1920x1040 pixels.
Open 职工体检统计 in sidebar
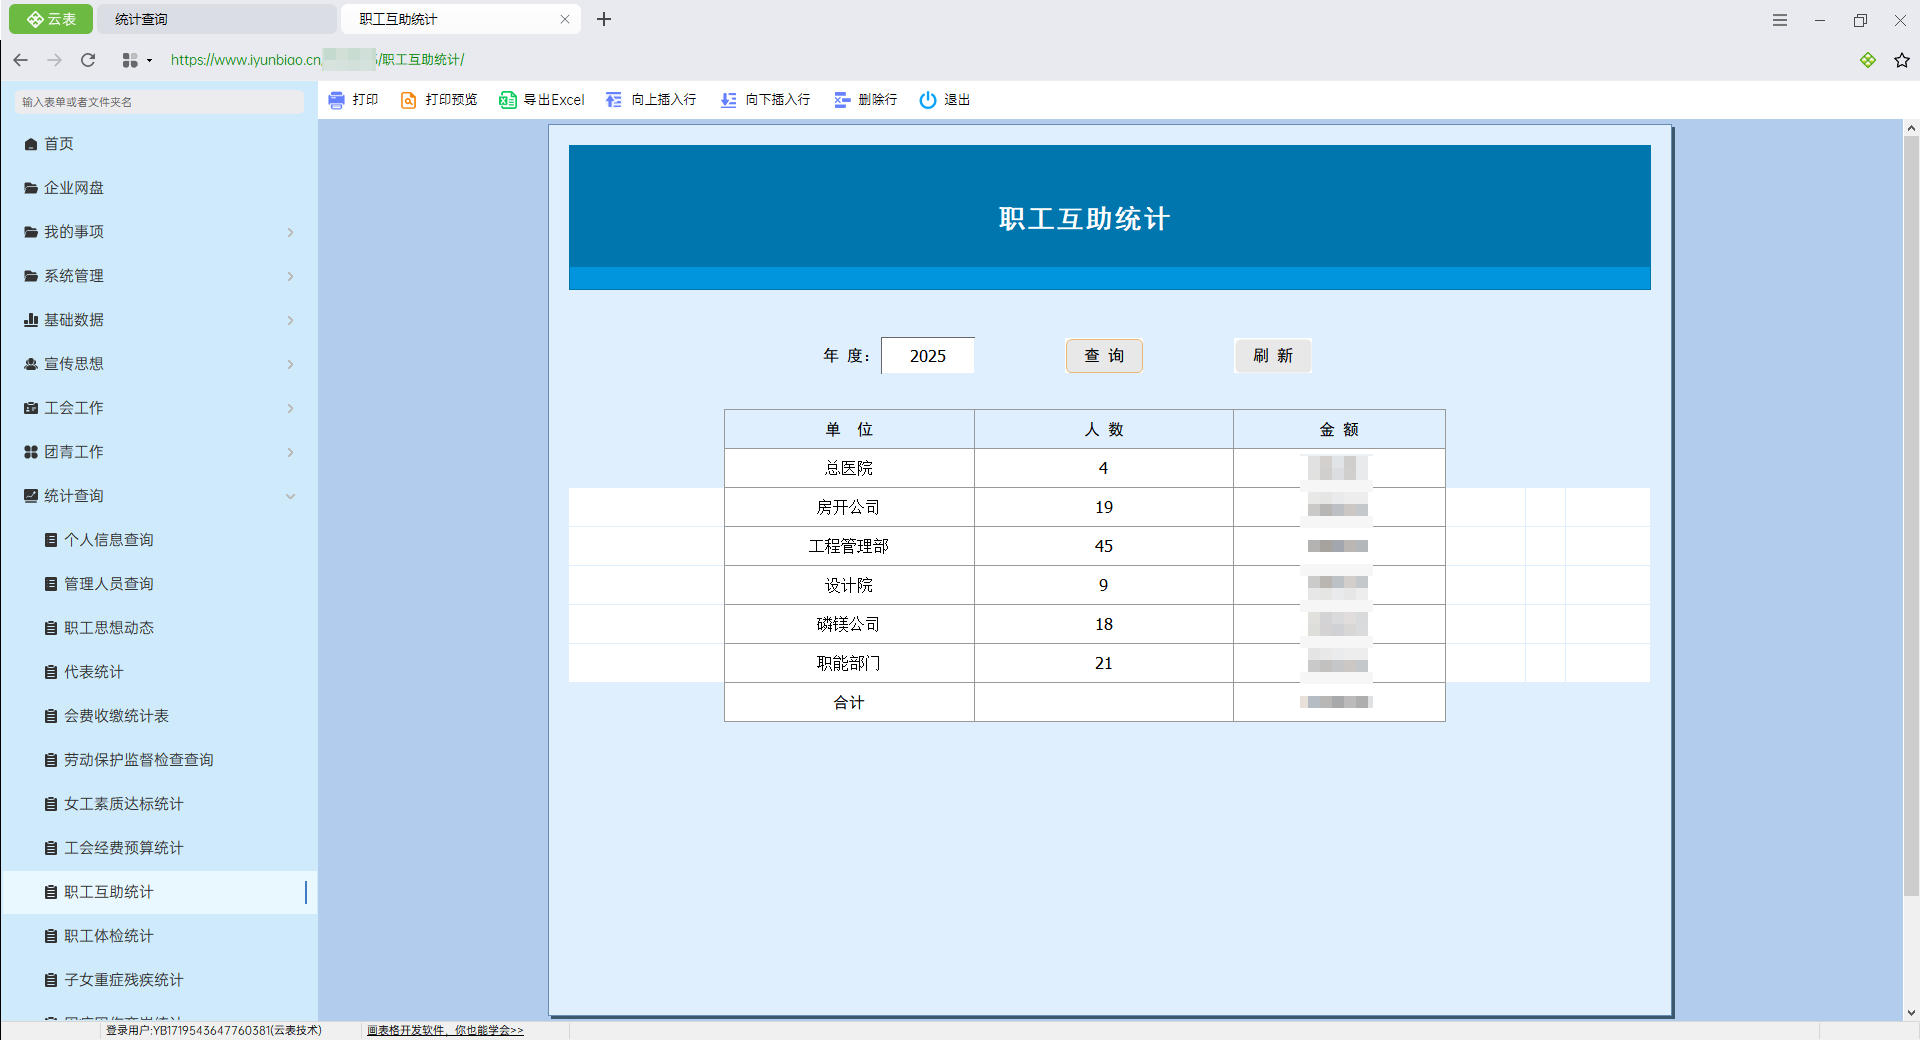[109, 936]
